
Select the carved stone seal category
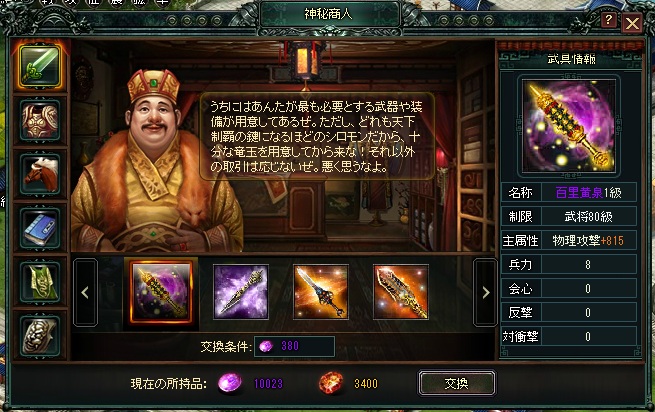[40, 336]
